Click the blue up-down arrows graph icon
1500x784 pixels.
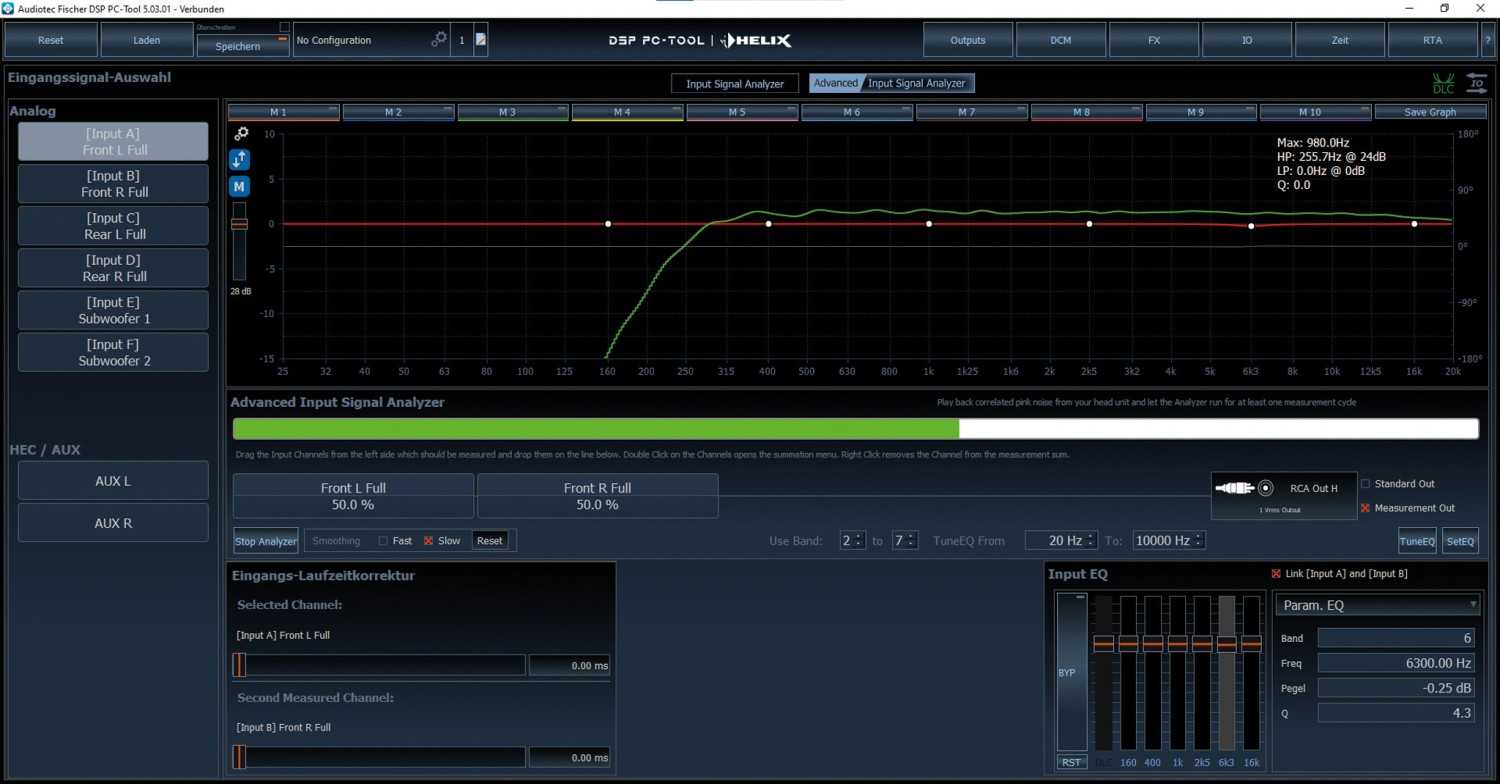coord(240,159)
